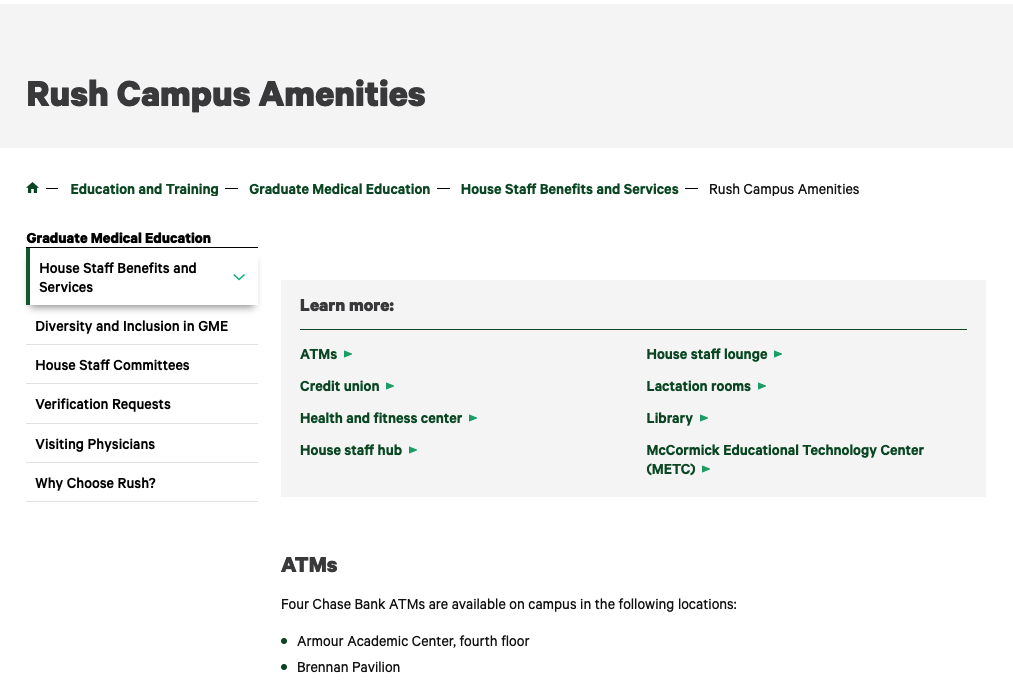Open Why Choose Rush? sidebar item
This screenshot has width=1013, height=680.
(95, 483)
